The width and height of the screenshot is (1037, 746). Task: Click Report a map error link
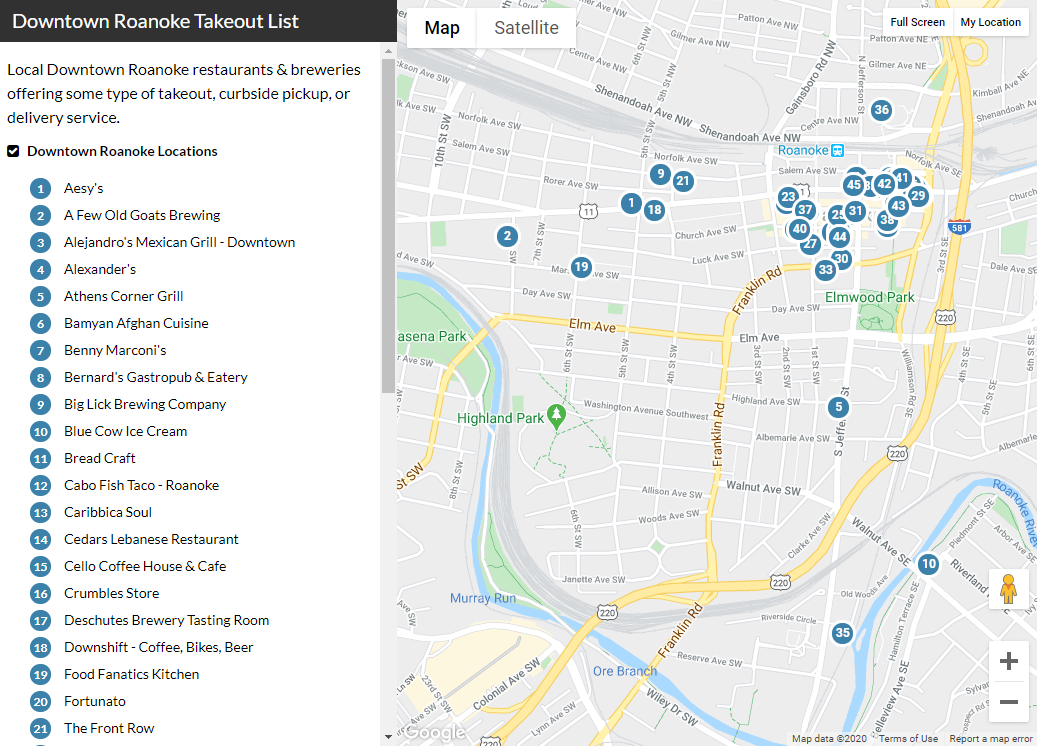[991, 739]
